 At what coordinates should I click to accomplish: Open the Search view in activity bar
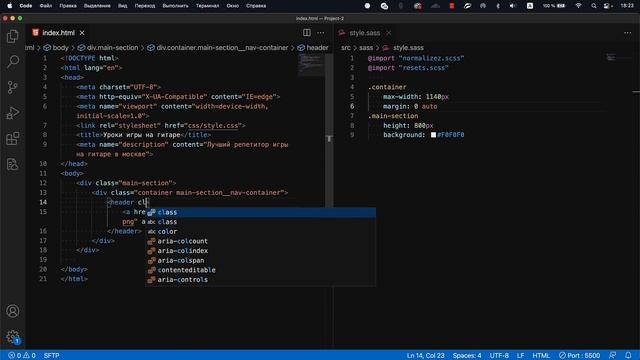(13, 62)
